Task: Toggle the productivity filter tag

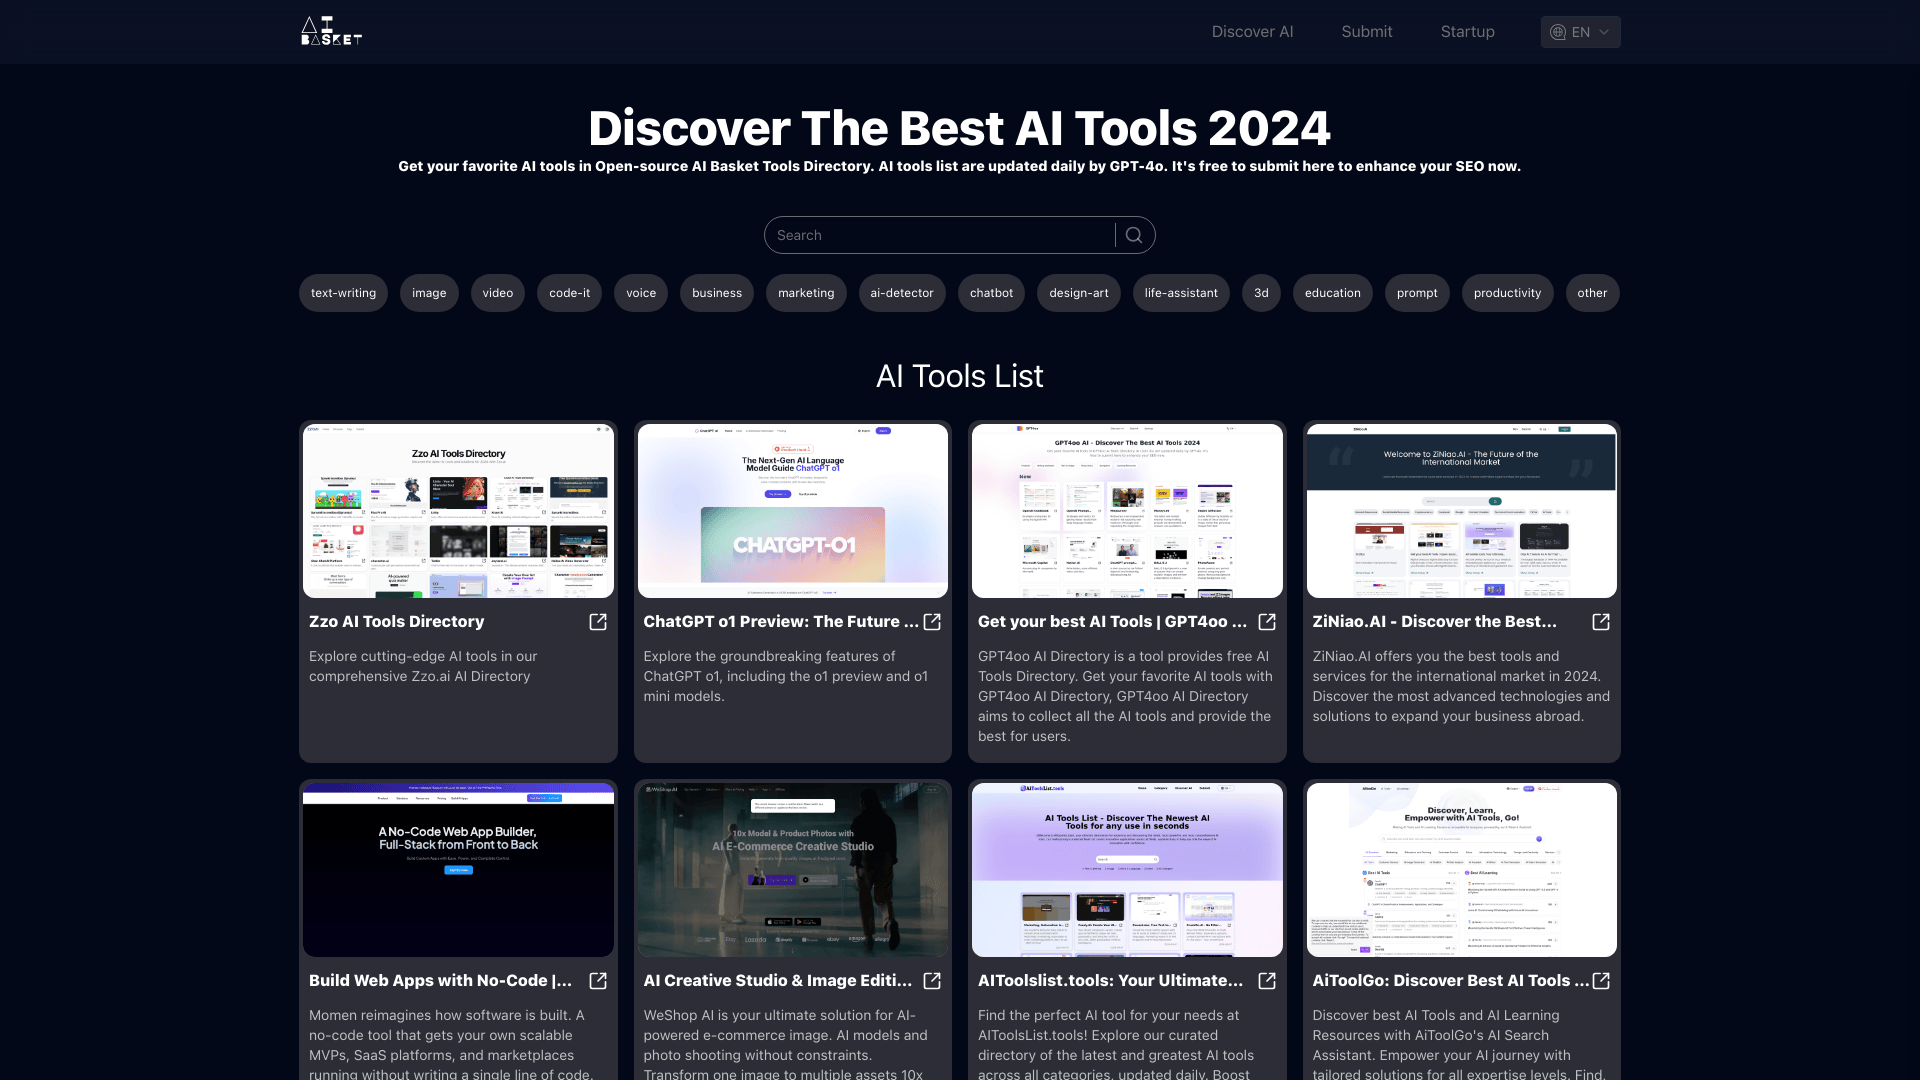Action: click(x=1507, y=293)
